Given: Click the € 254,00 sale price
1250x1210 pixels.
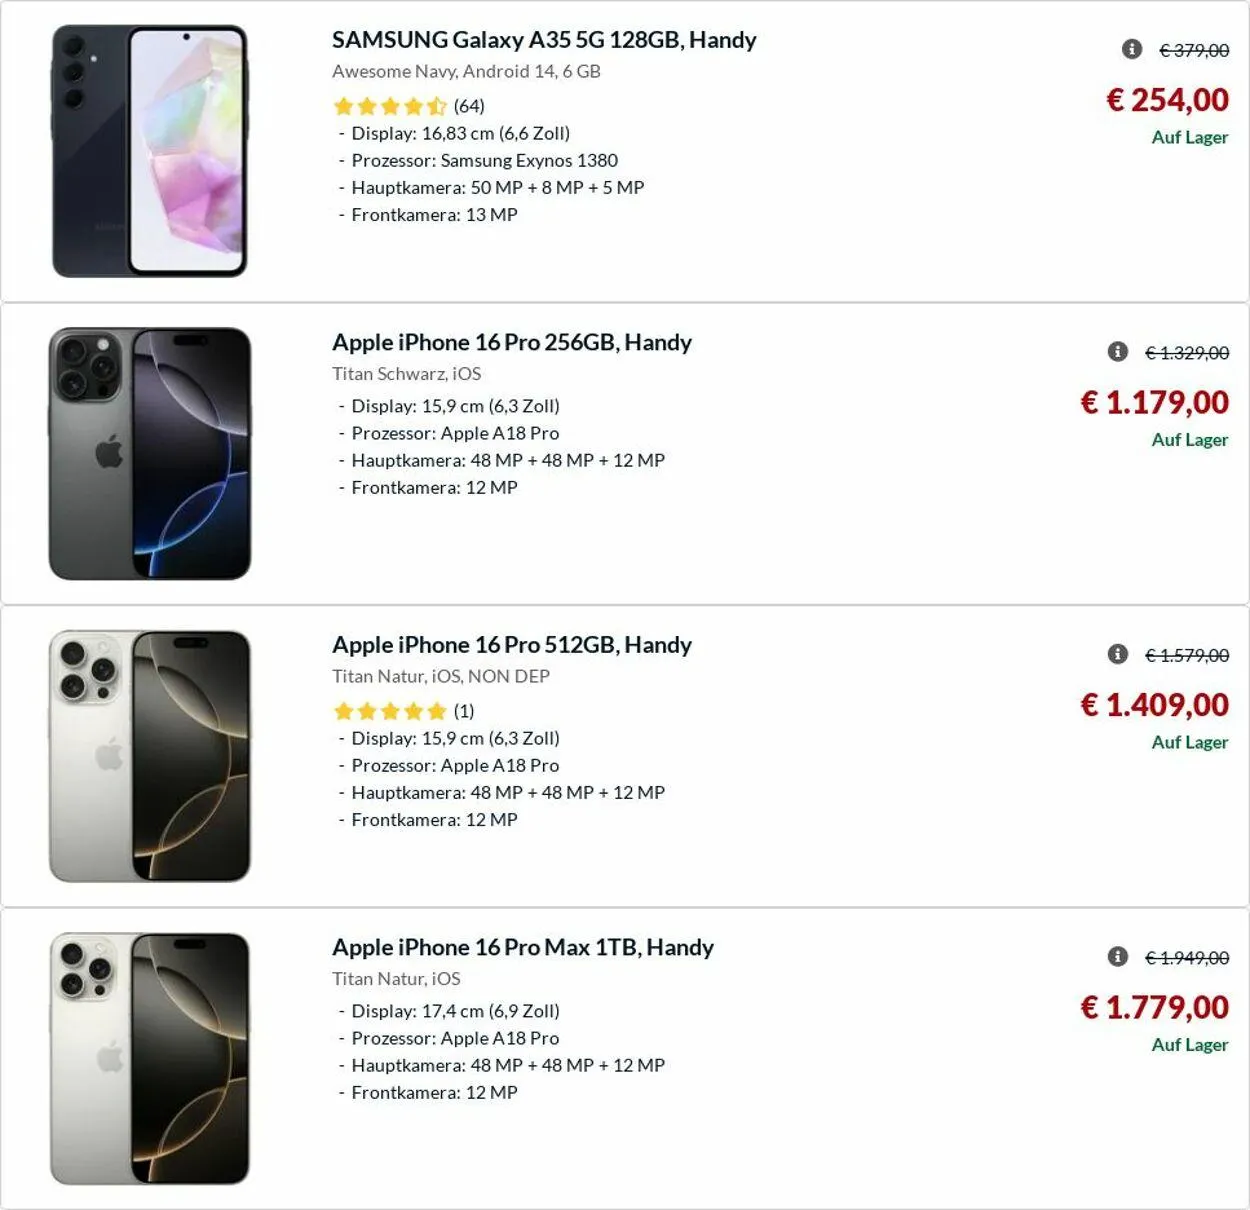Looking at the screenshot, I should (1167, 100).
